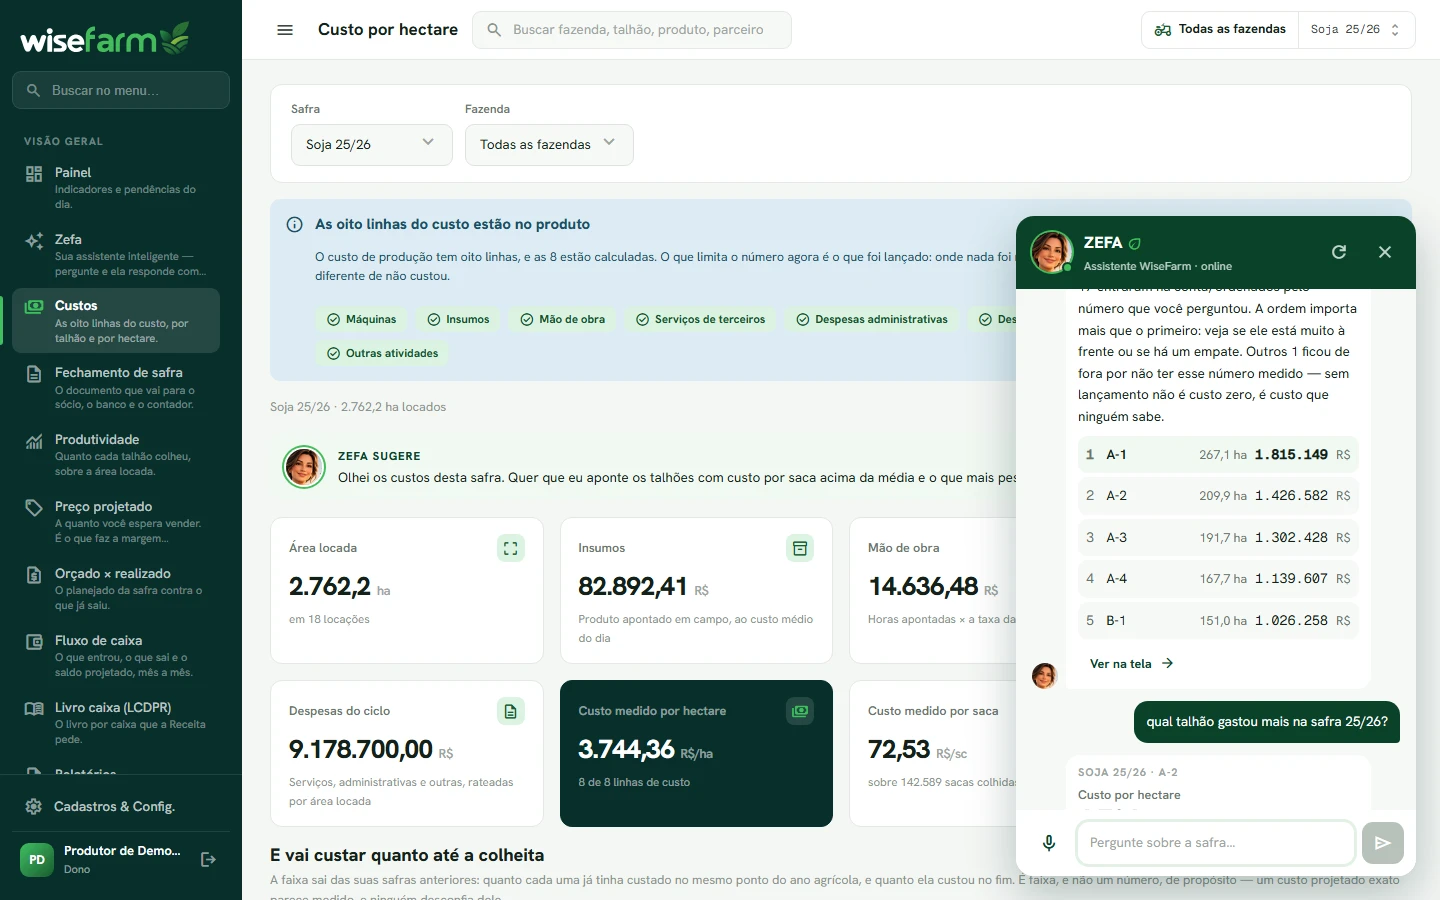Open the top-bar Soja 25/26 season selector
Screen dimensions: 1440x900
1356,30
